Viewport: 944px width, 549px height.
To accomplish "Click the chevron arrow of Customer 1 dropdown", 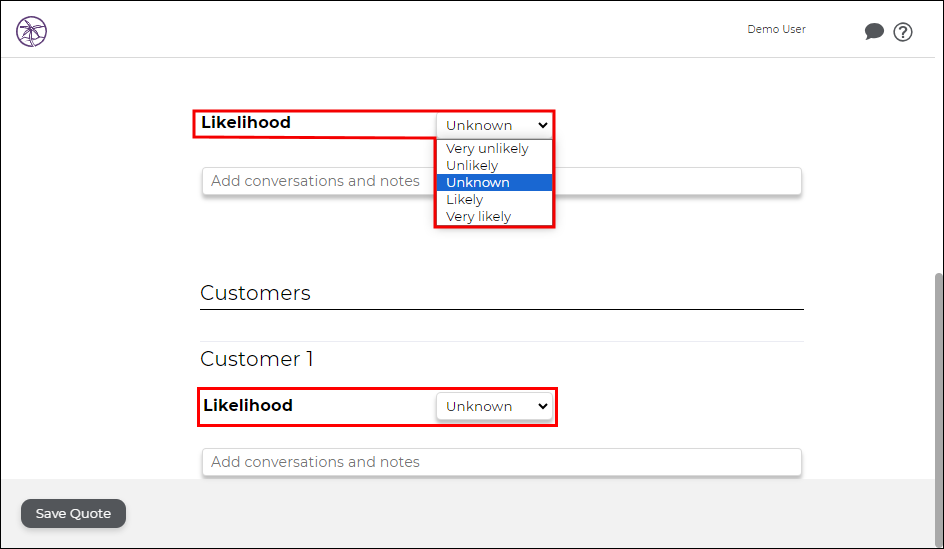I will 542,406.
